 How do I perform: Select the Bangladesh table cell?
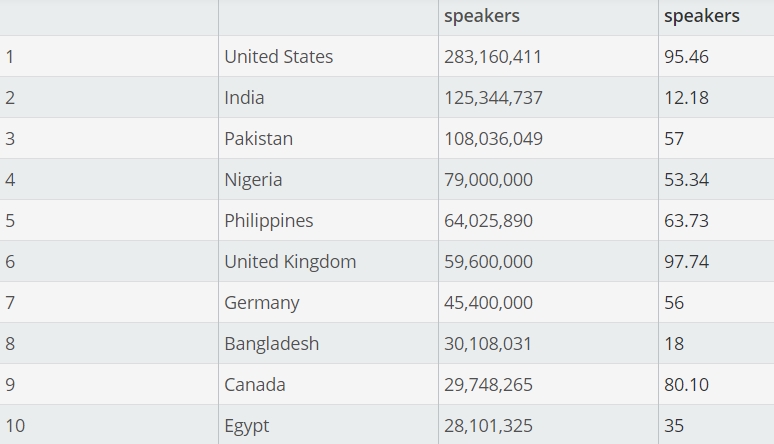(x=271, y=344)
